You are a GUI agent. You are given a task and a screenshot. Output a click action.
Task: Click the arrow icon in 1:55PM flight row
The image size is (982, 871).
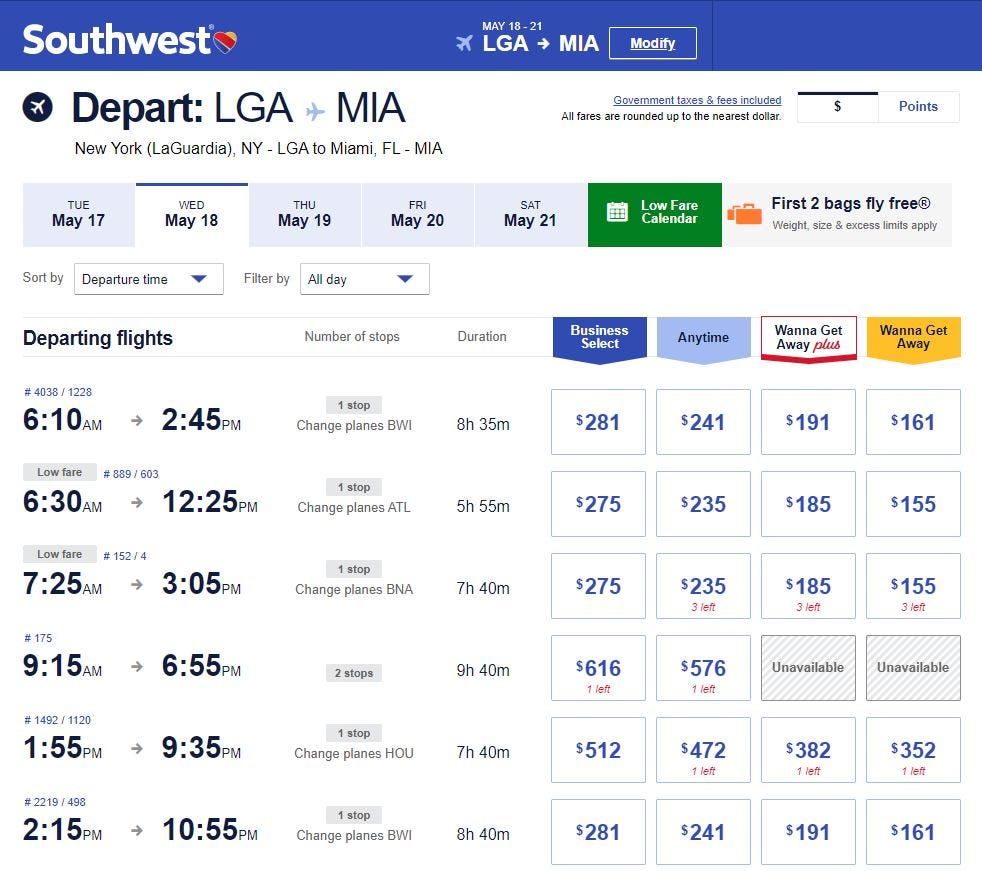137,749
